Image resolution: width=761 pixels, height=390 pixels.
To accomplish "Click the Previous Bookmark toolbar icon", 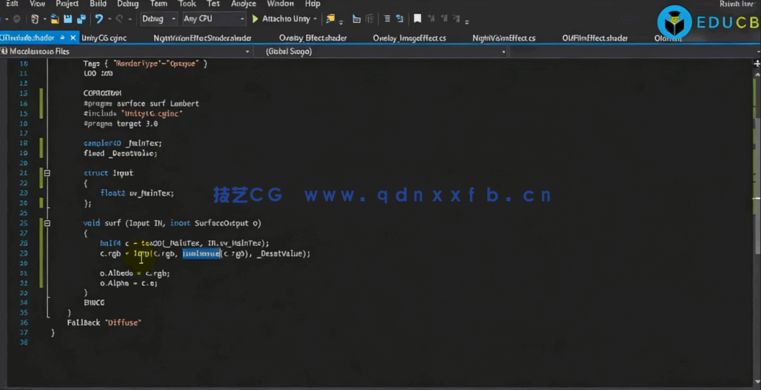I will 432,19.
